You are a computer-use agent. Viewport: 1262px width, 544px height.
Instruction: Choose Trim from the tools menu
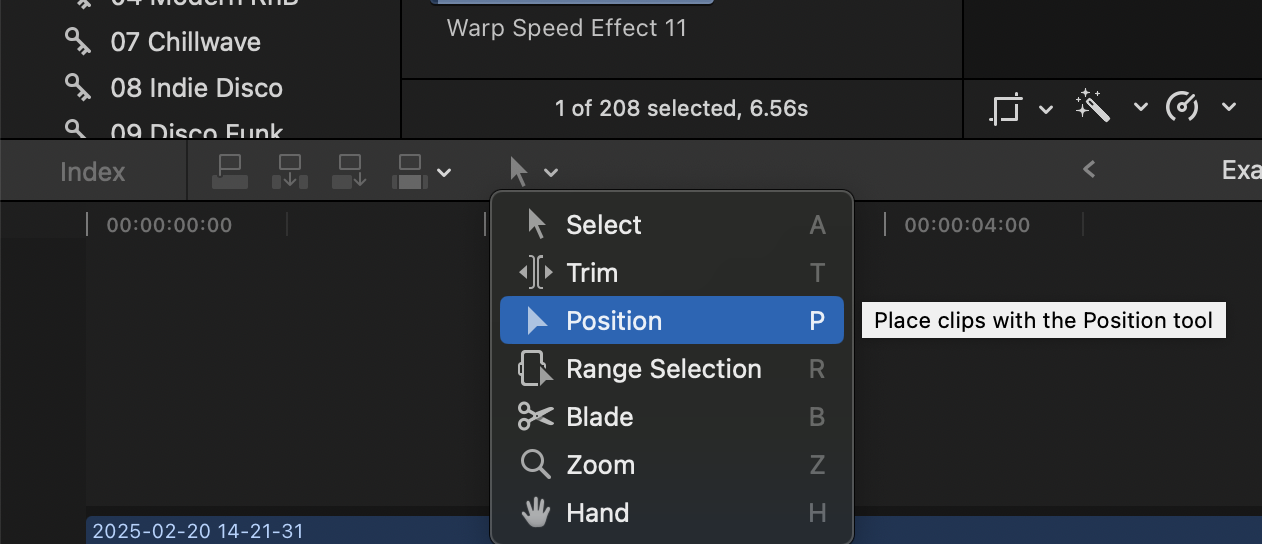(x=591, y=273)
